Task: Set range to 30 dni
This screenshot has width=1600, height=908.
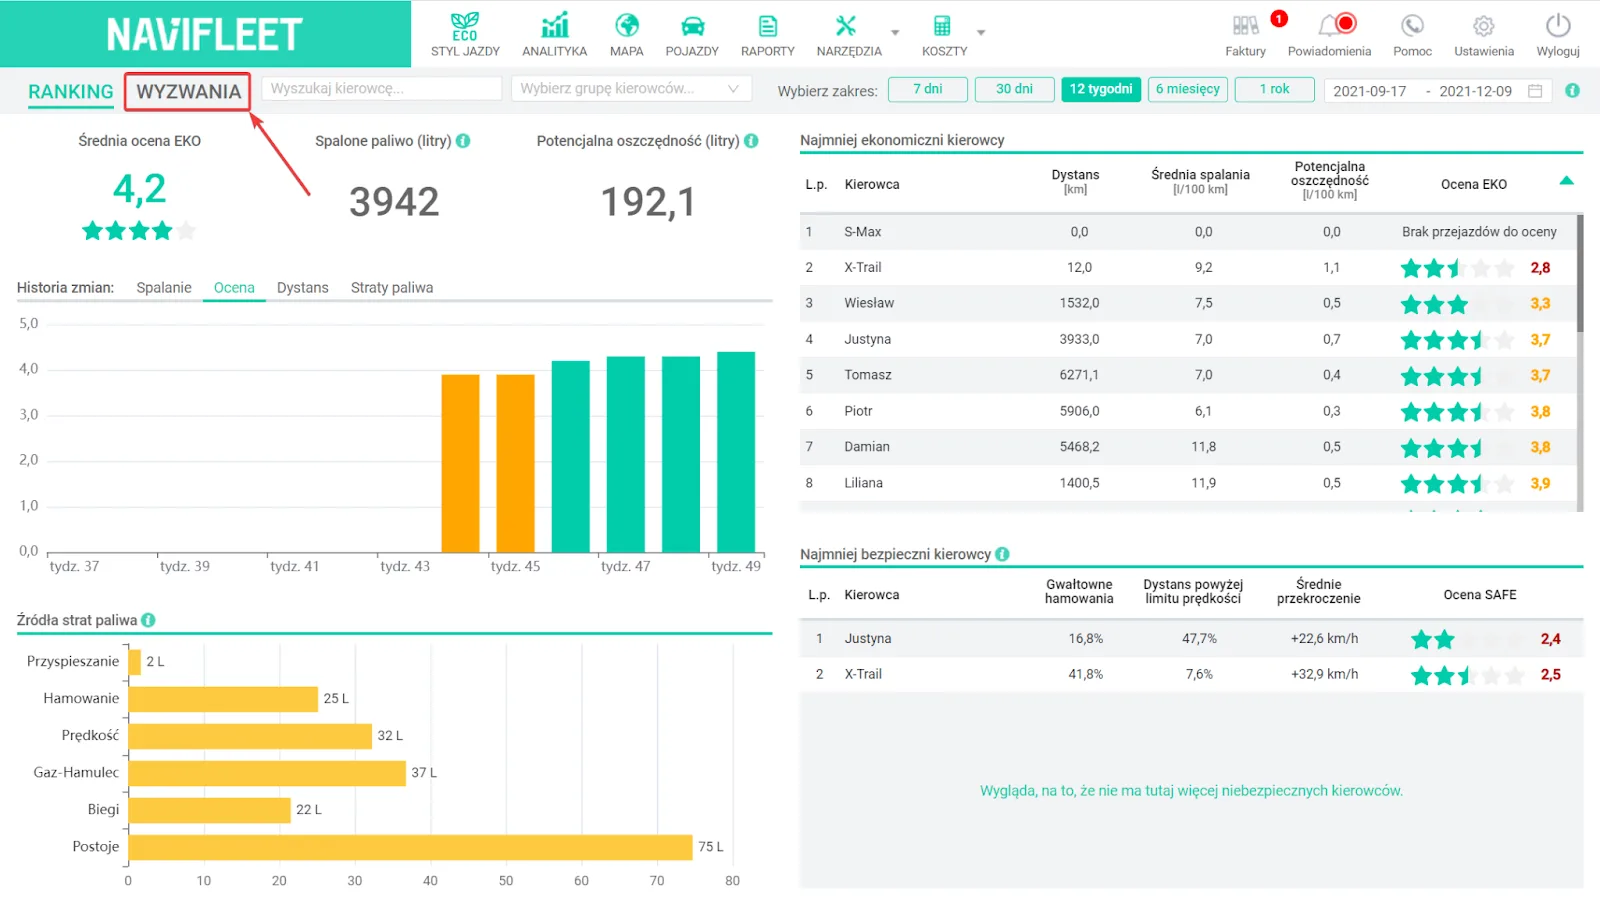Action: click(x=1014, y=89)
